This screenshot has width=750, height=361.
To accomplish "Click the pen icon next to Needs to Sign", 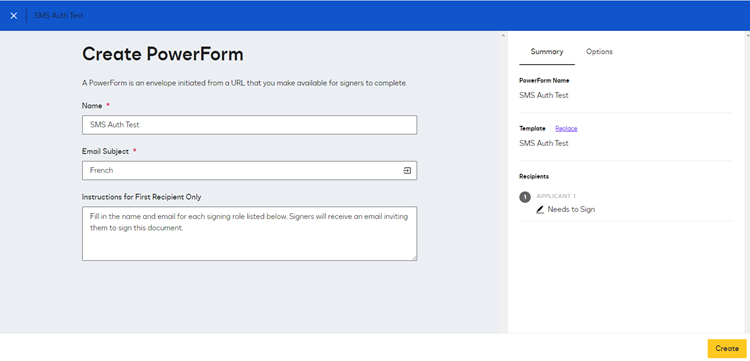I will click(x=540, y=209).
